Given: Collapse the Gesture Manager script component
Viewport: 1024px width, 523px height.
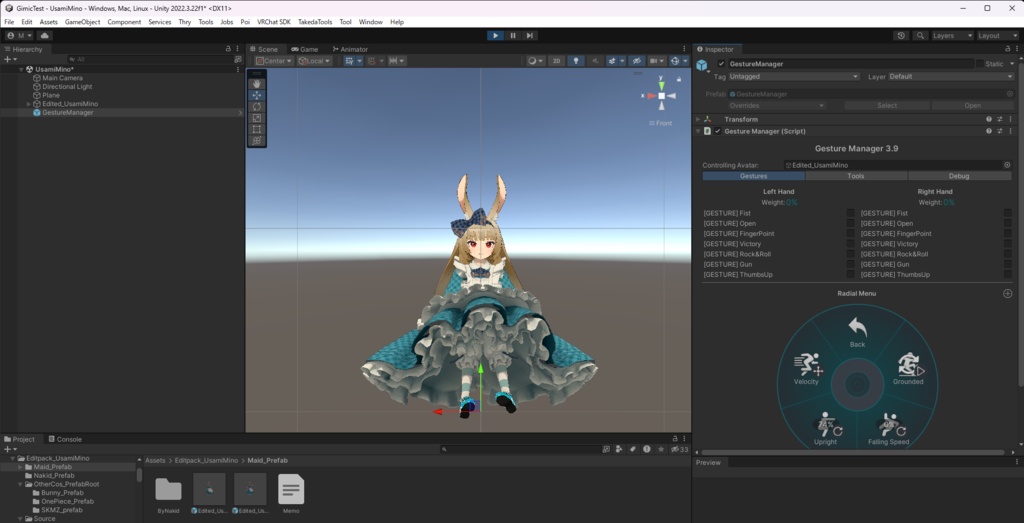Looking at the screenshot, I should click(697, 131).
